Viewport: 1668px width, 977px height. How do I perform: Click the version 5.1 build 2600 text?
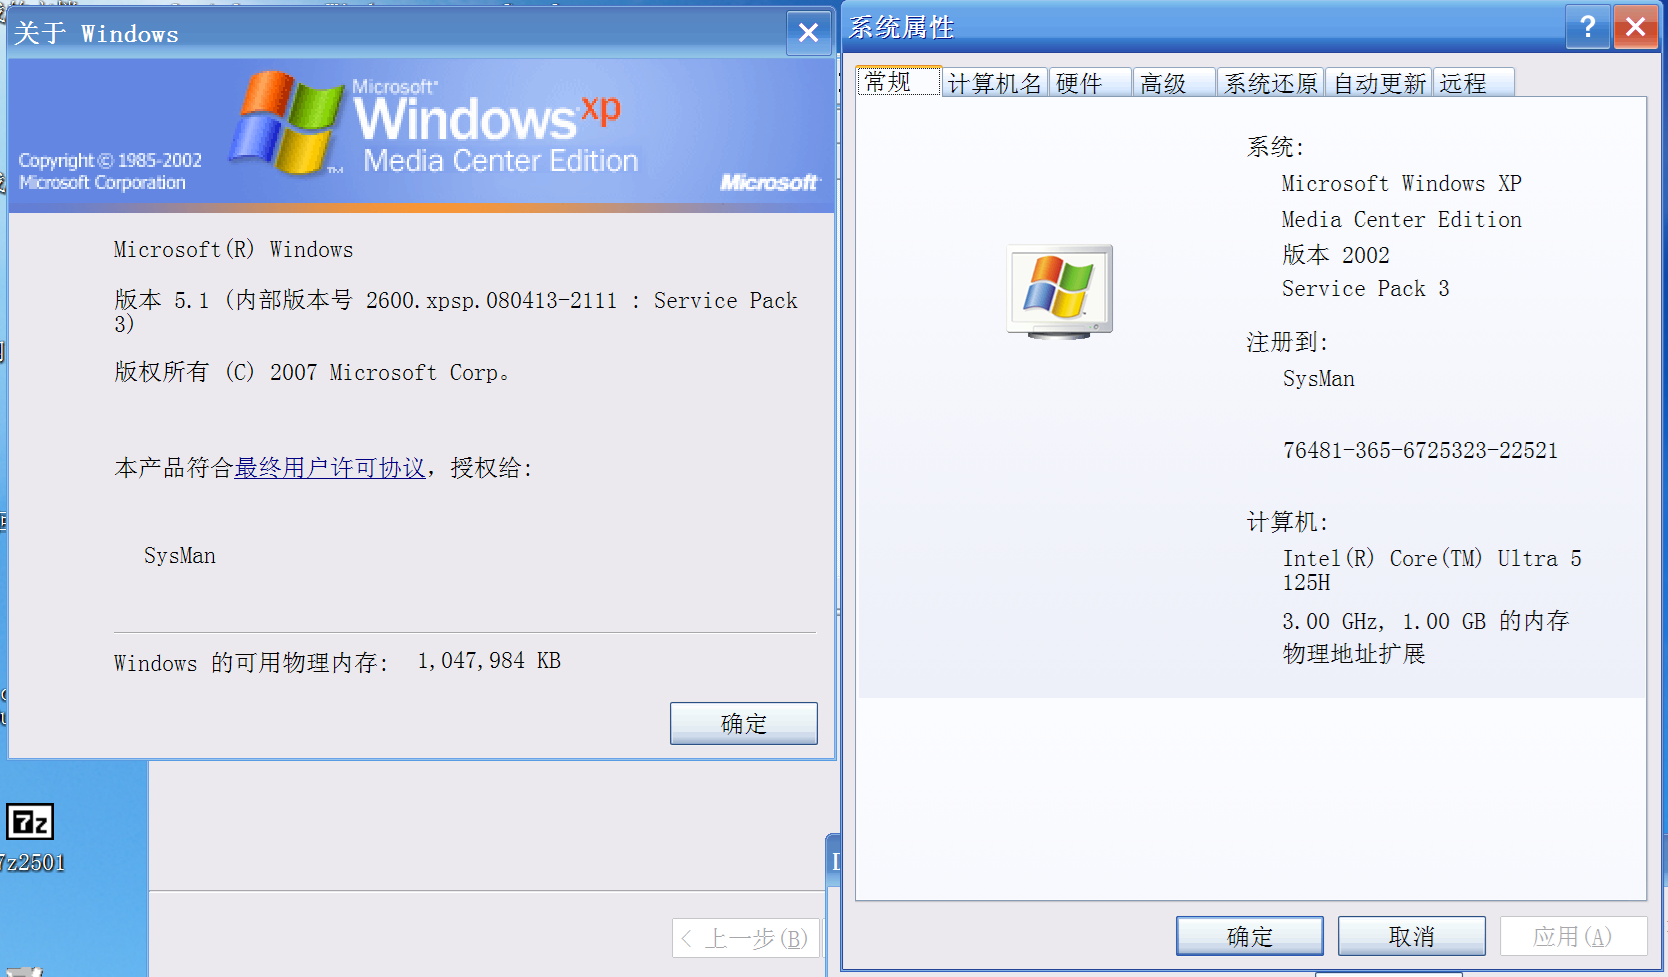[x=455, y=311]
